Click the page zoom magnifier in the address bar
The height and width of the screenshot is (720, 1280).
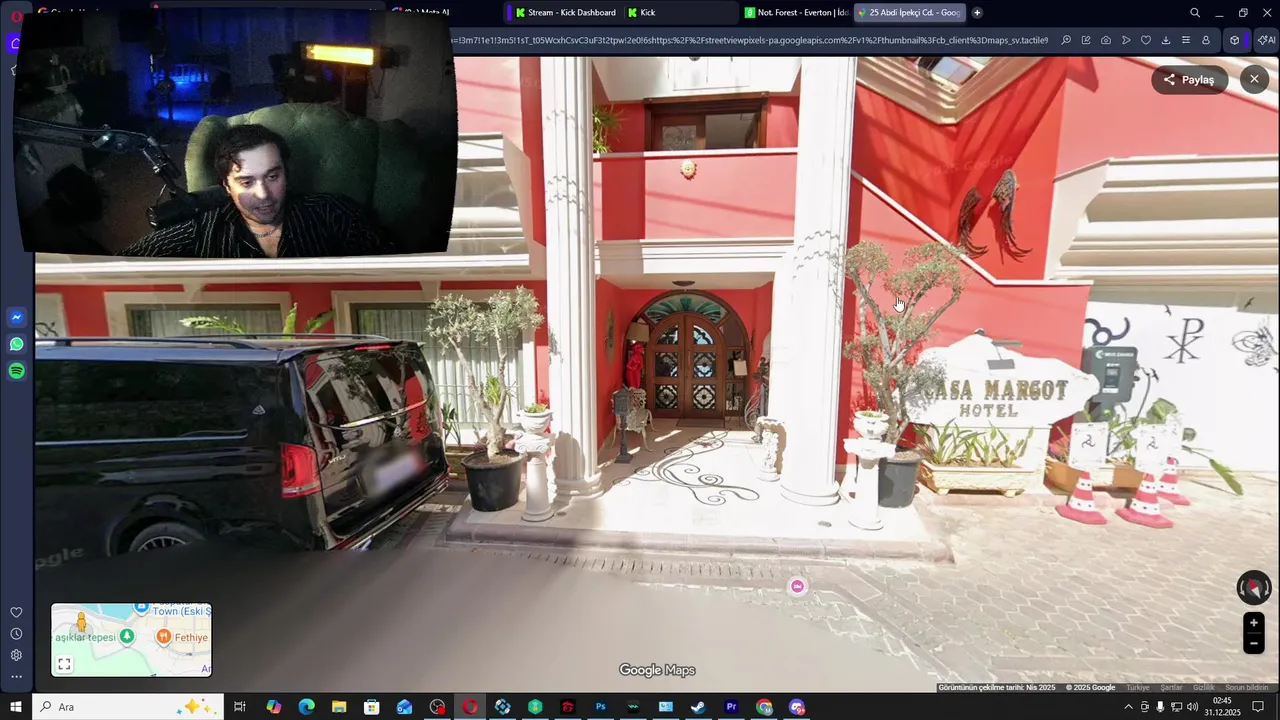pyautogui.click(x=1066, y=41)
